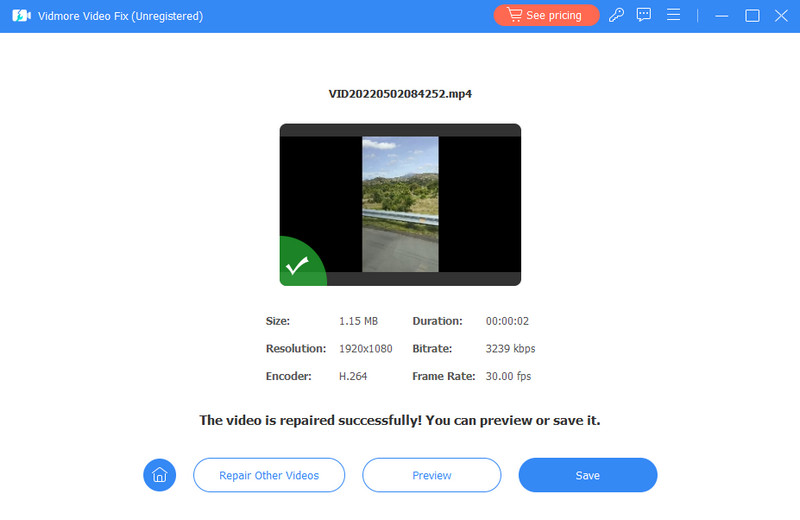Open the See pricing cart button
The image size is (800, 520).
point(546,15)
